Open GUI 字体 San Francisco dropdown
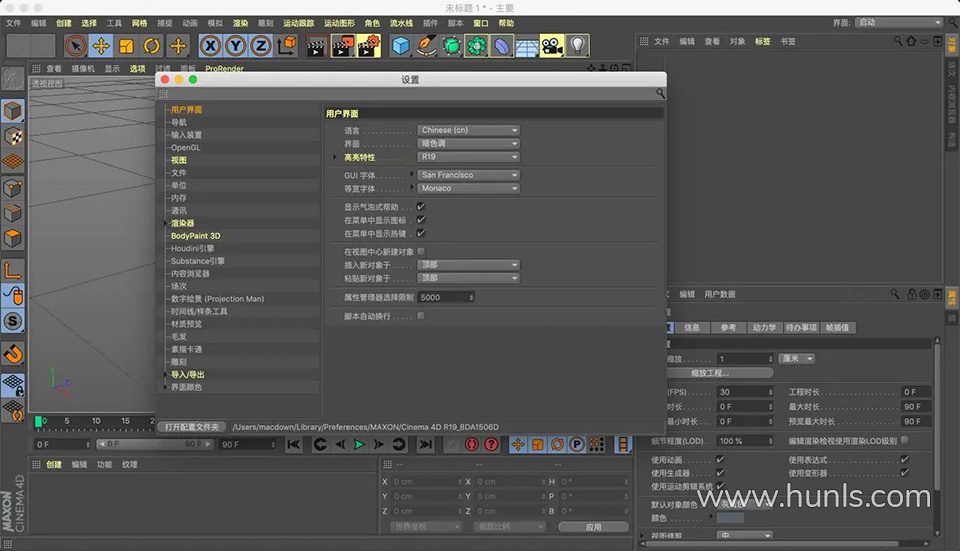 [468, 174]
